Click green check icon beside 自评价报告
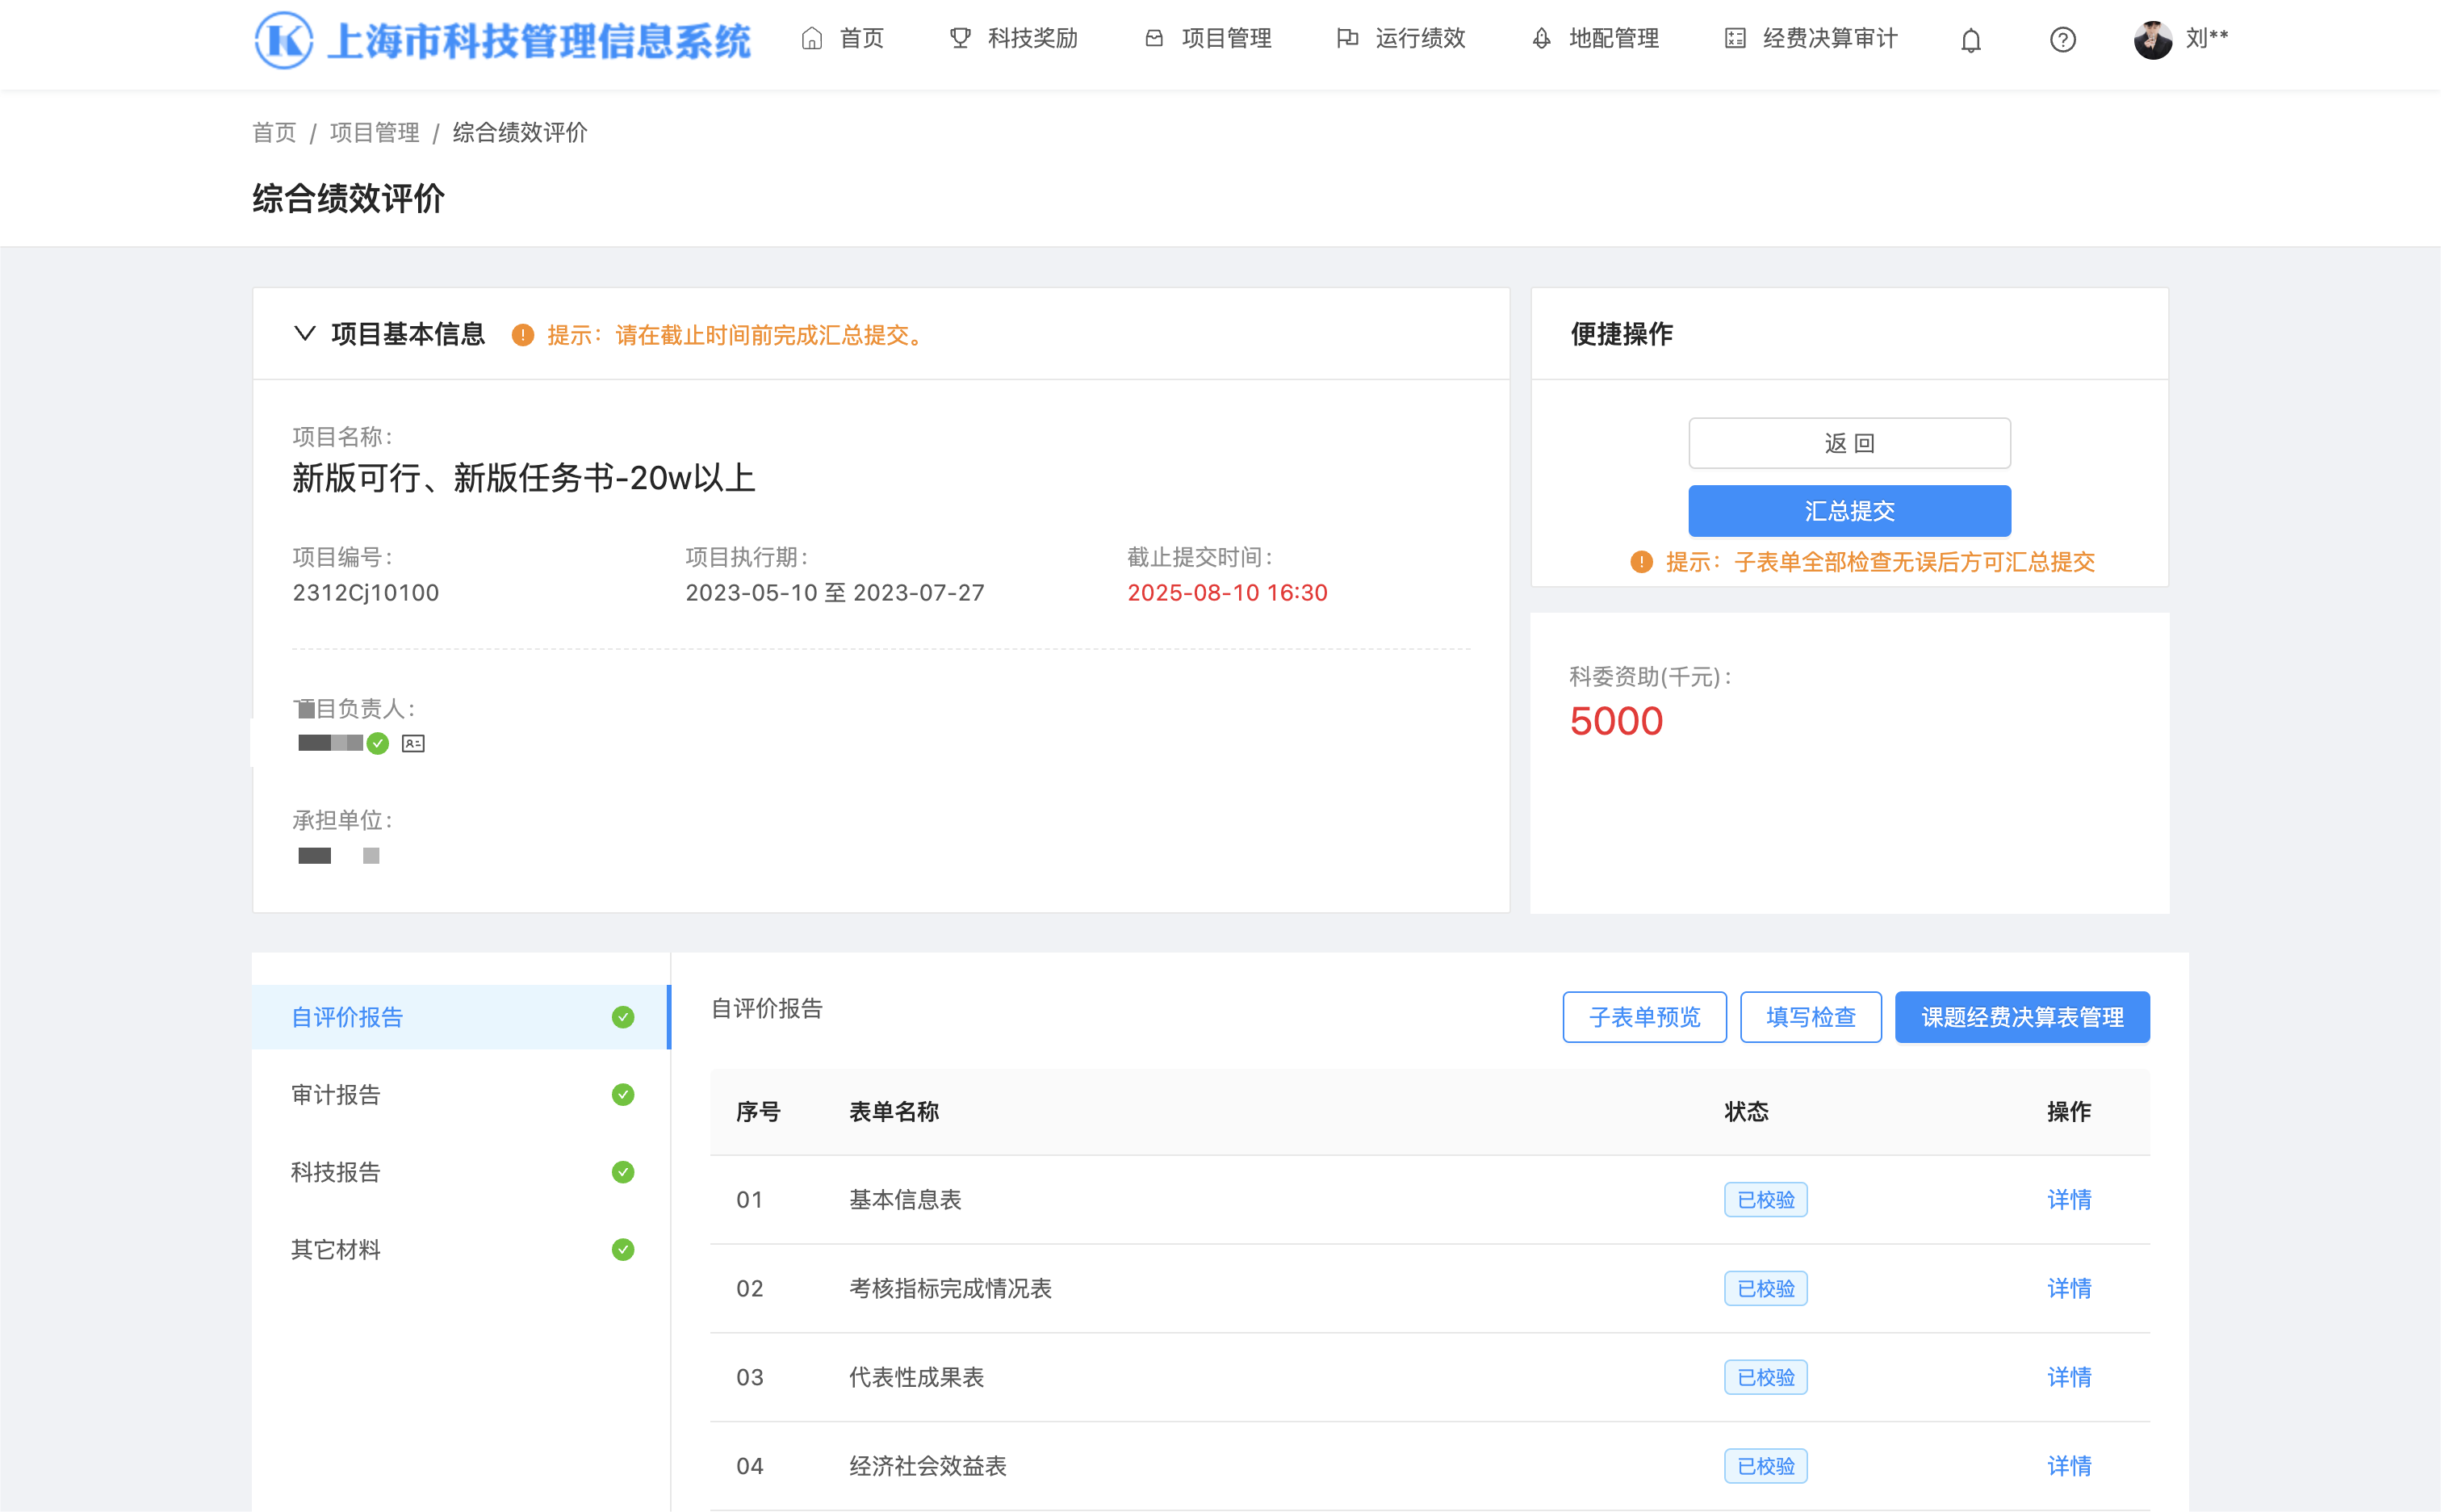The width and height of the screenshot is (2441, 1512). (x=622, y=1017)
